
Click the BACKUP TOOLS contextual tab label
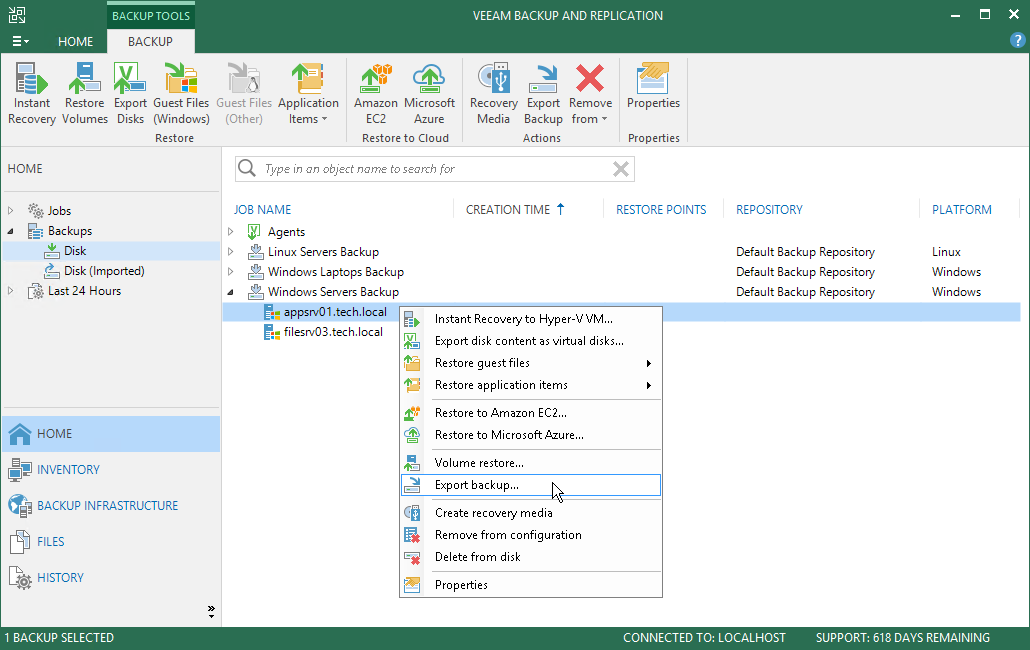coord(151,16)
